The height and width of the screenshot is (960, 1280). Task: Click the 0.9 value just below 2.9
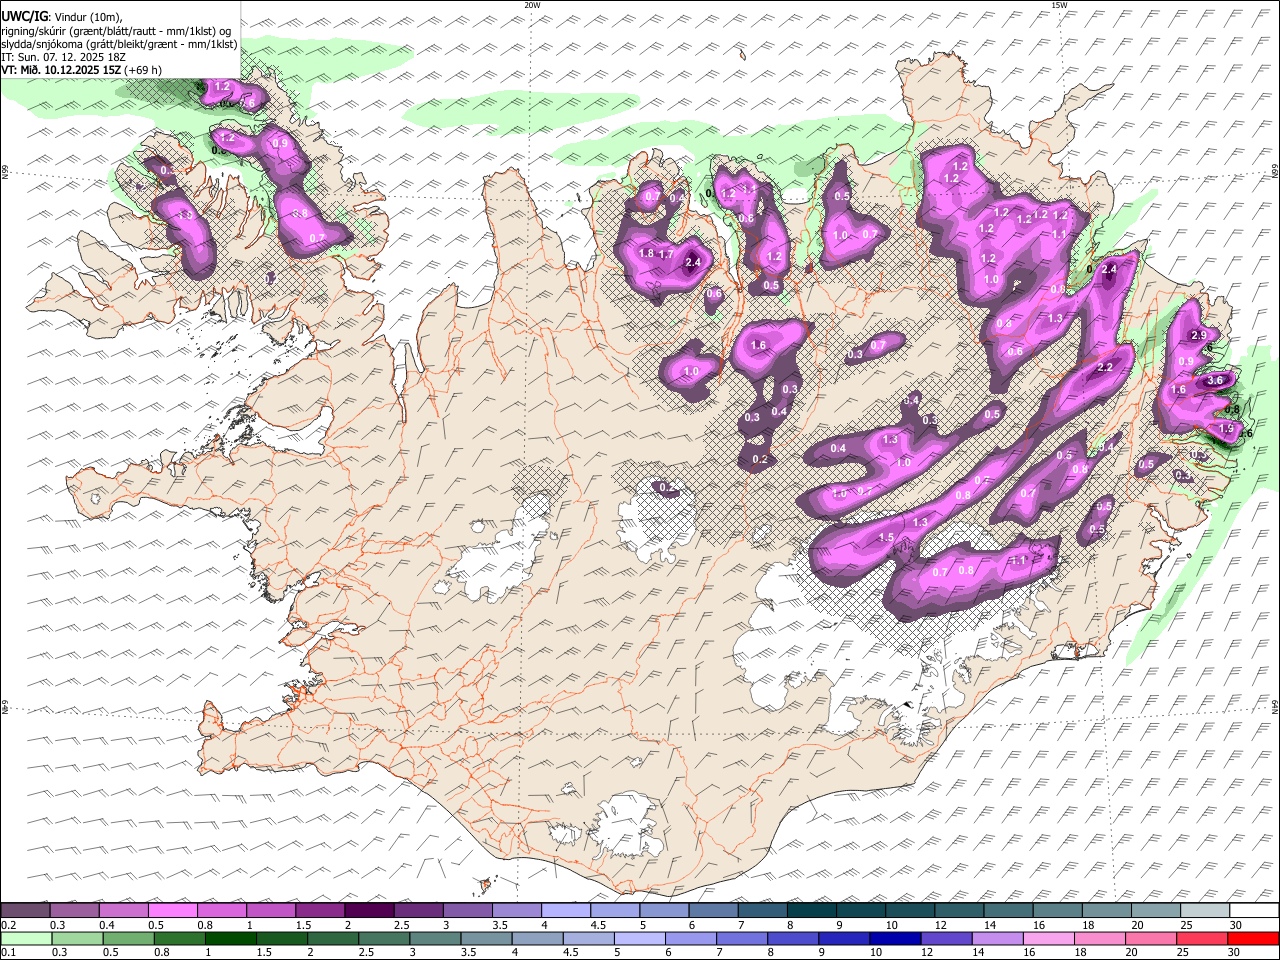click(x=1186, y=361)
